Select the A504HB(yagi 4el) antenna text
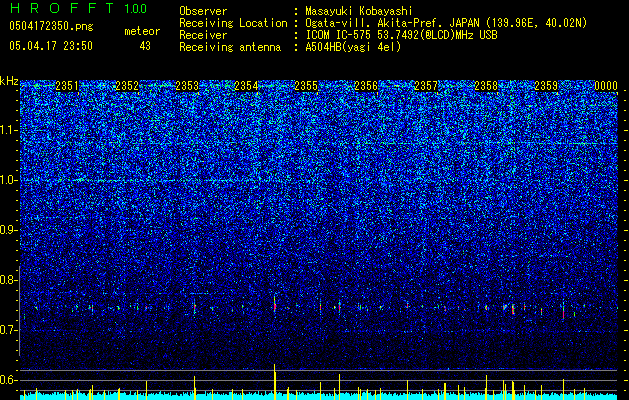This screenshot has height=400, width=629. 353,47
